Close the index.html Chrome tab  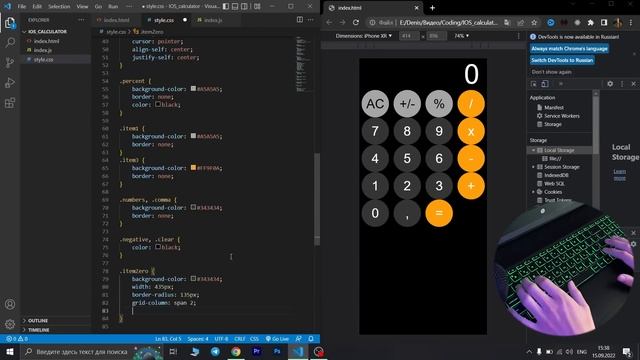pyautogui.click(x=416, y=8)
